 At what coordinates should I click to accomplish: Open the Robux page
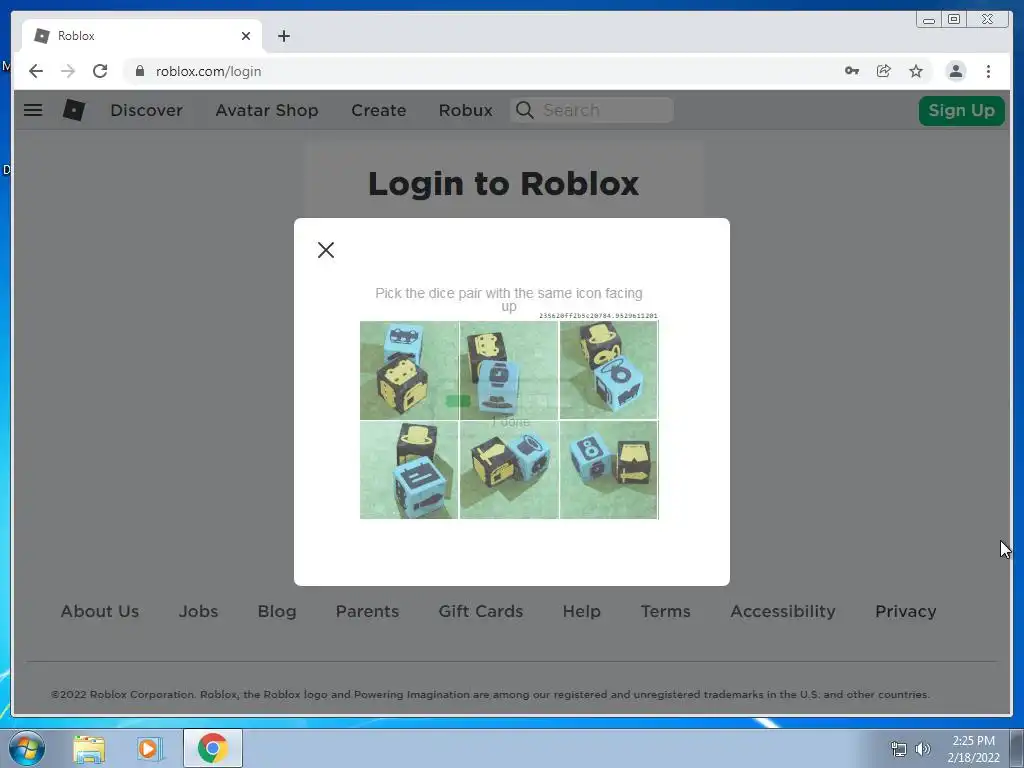click(x=466, y=110)
